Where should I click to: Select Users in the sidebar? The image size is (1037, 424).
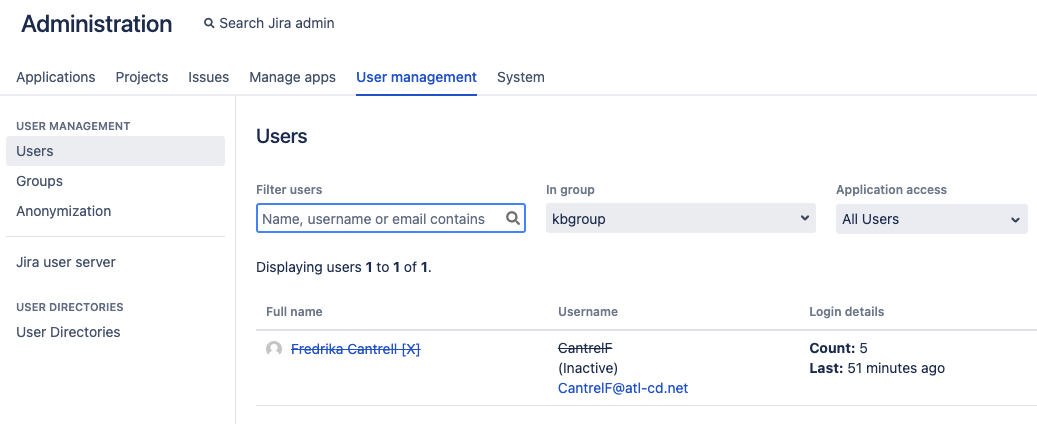tap(35, 151)
